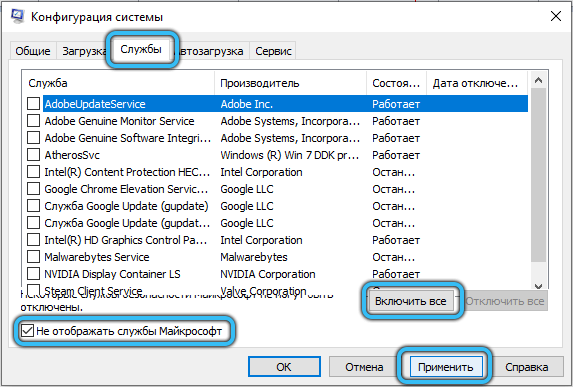The width and height of the screenshot is (573, 387).
Task: Click Работает status of AtherosSvc row
Action: tap(396, 155)
